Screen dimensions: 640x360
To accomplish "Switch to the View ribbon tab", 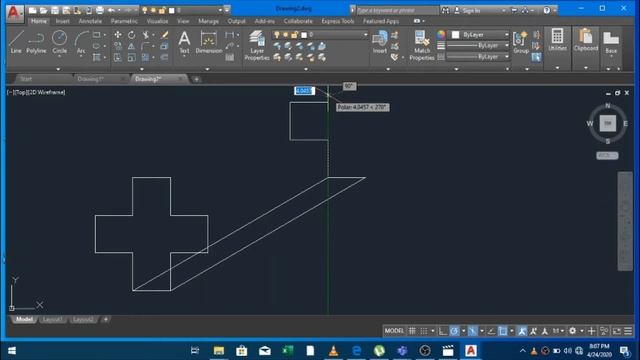I will (x=183, y=21).
